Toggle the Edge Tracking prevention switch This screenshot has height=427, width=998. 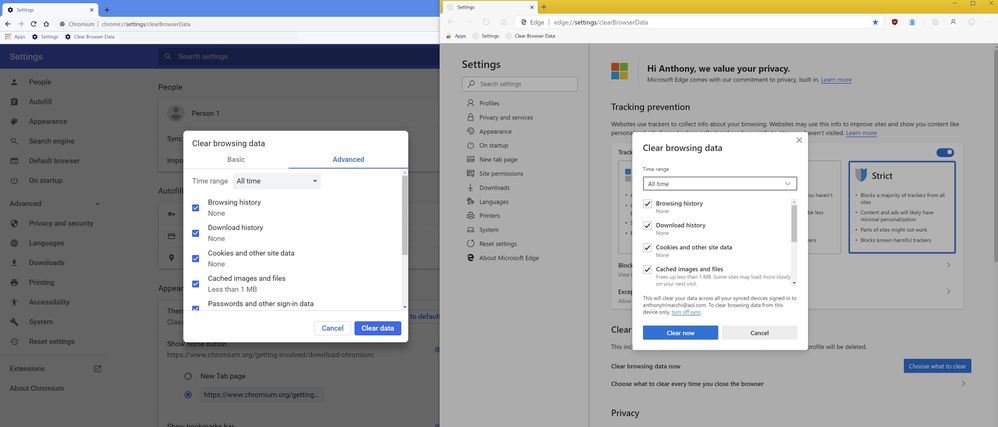pos(945,153)
